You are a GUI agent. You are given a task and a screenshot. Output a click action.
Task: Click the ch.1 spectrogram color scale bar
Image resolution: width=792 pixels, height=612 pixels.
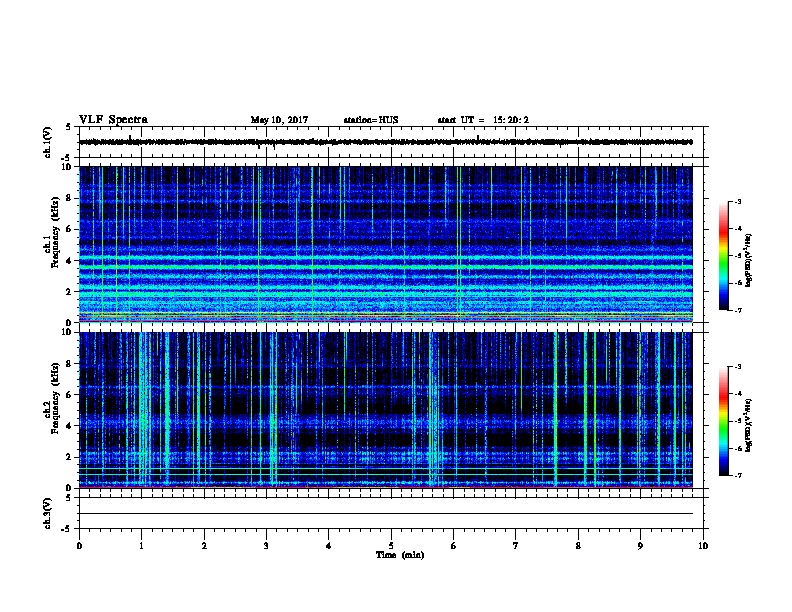coord(723,256)
